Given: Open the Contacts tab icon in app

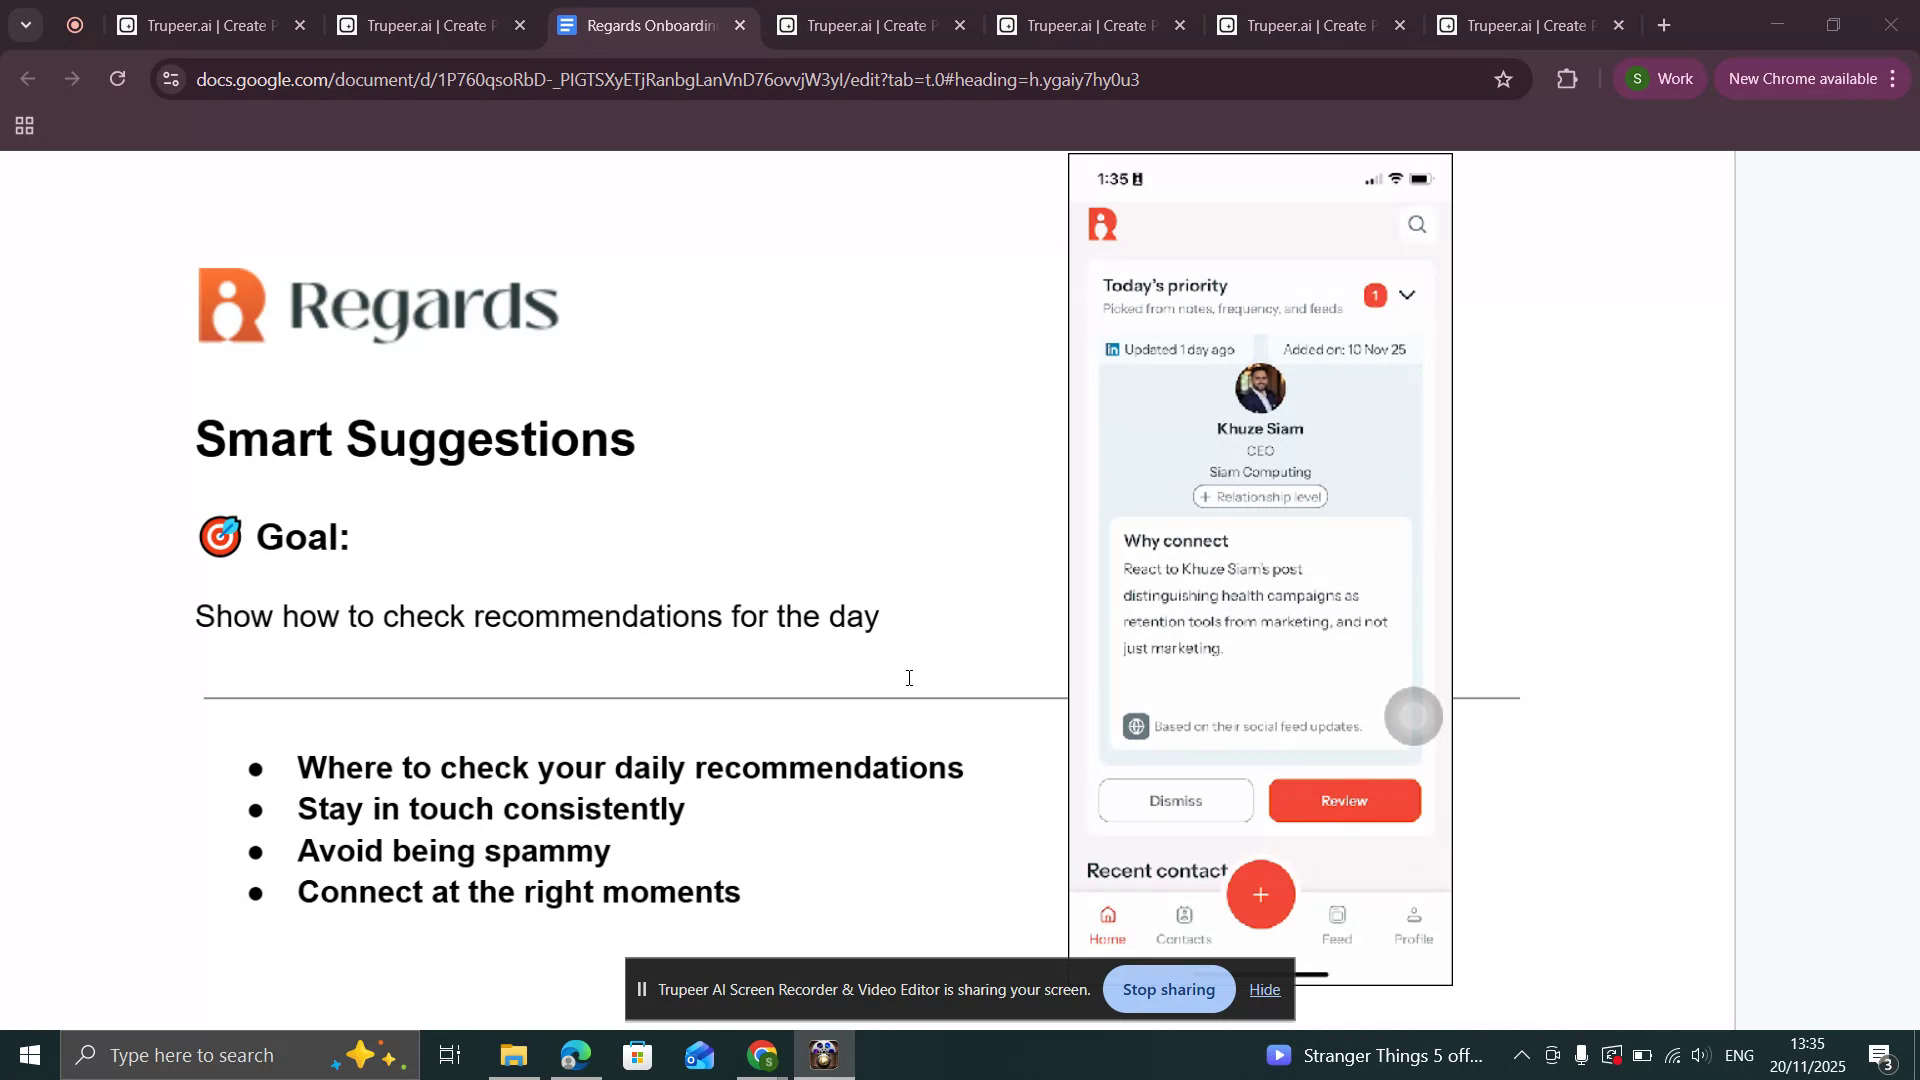Looking at the screenshot, I should (x=1184, y=916).
